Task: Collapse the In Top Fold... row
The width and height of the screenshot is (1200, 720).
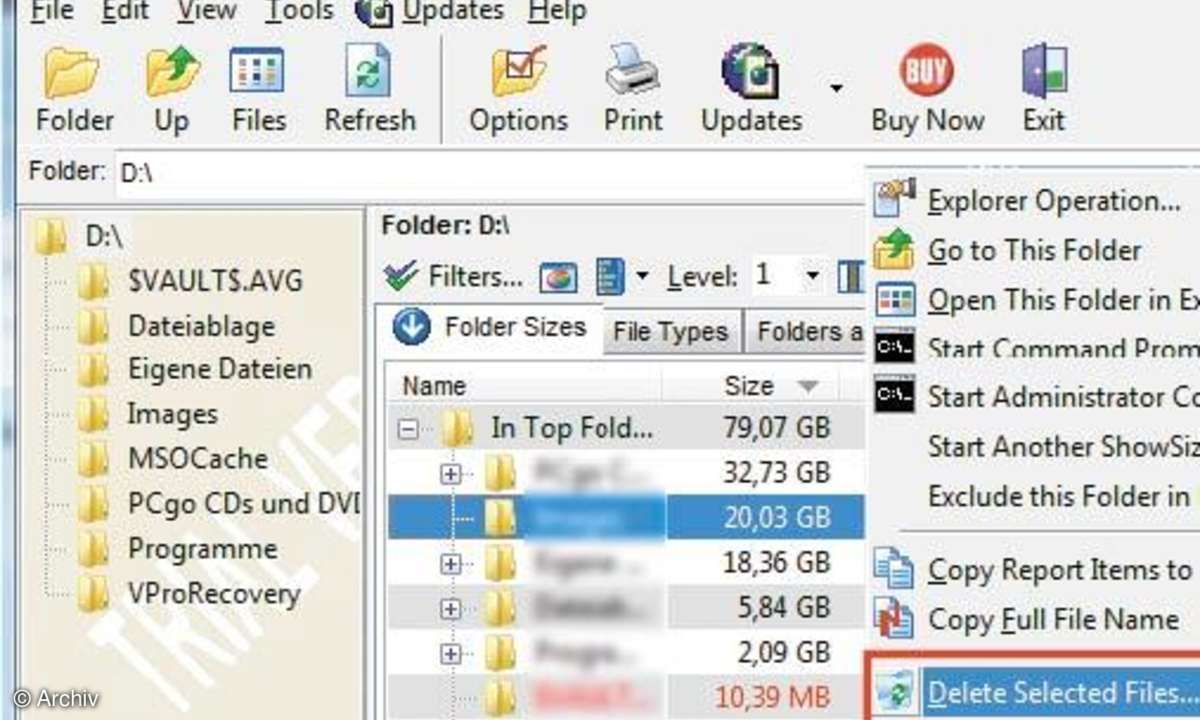Action: (407, 430)
